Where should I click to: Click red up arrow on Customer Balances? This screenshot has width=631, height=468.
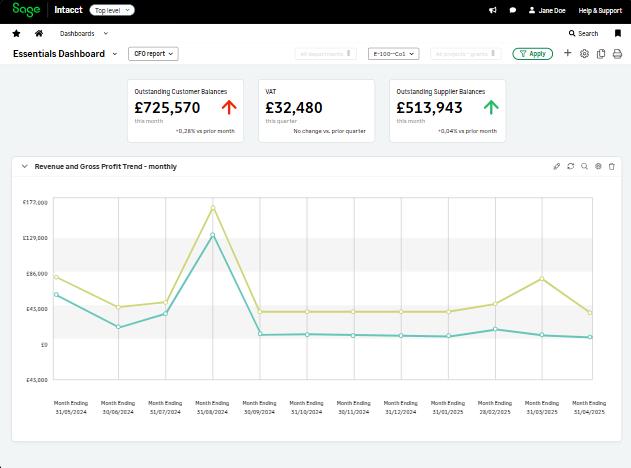coord(229,107)
